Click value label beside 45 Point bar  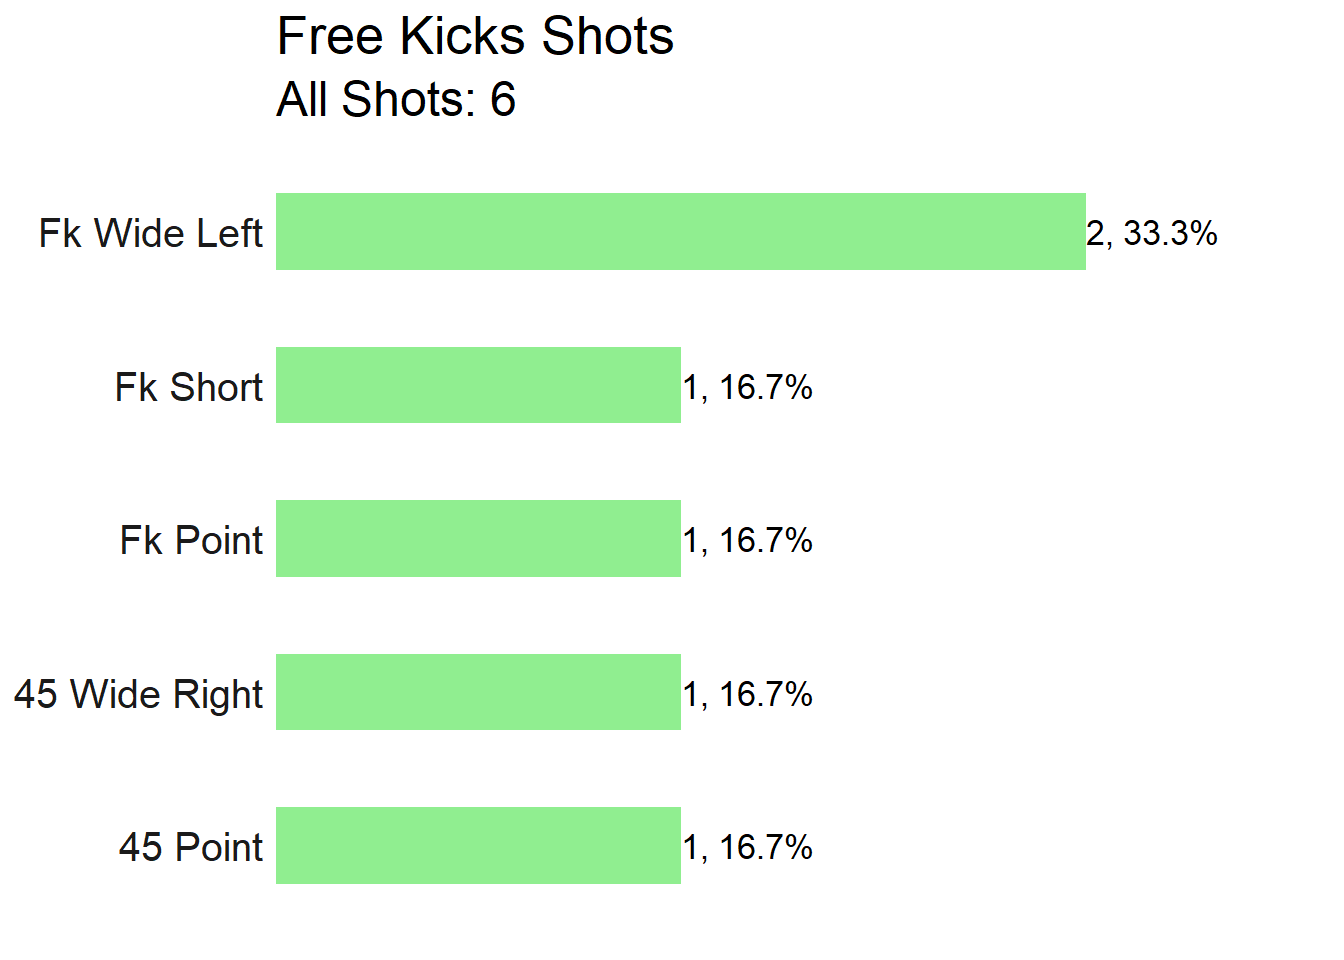pyautogui.click(x=748, y=847)
